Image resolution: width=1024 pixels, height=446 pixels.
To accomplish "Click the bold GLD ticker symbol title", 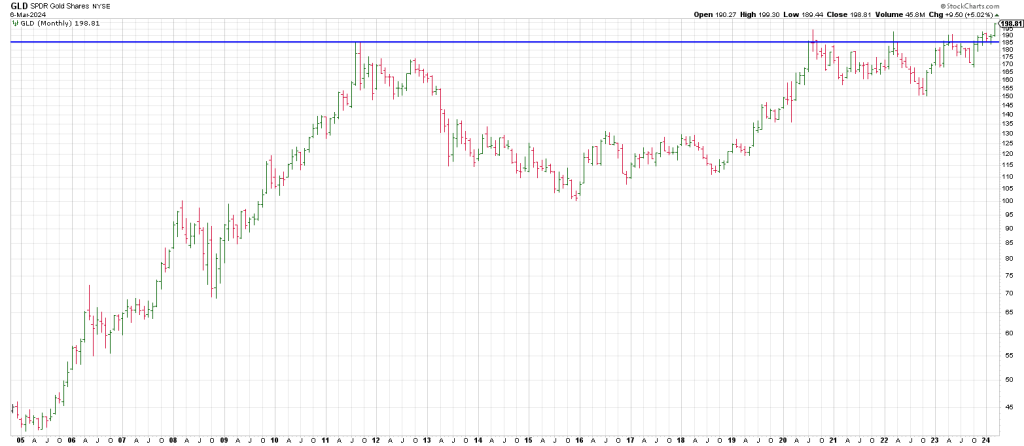I will click(x=18, y=6).
